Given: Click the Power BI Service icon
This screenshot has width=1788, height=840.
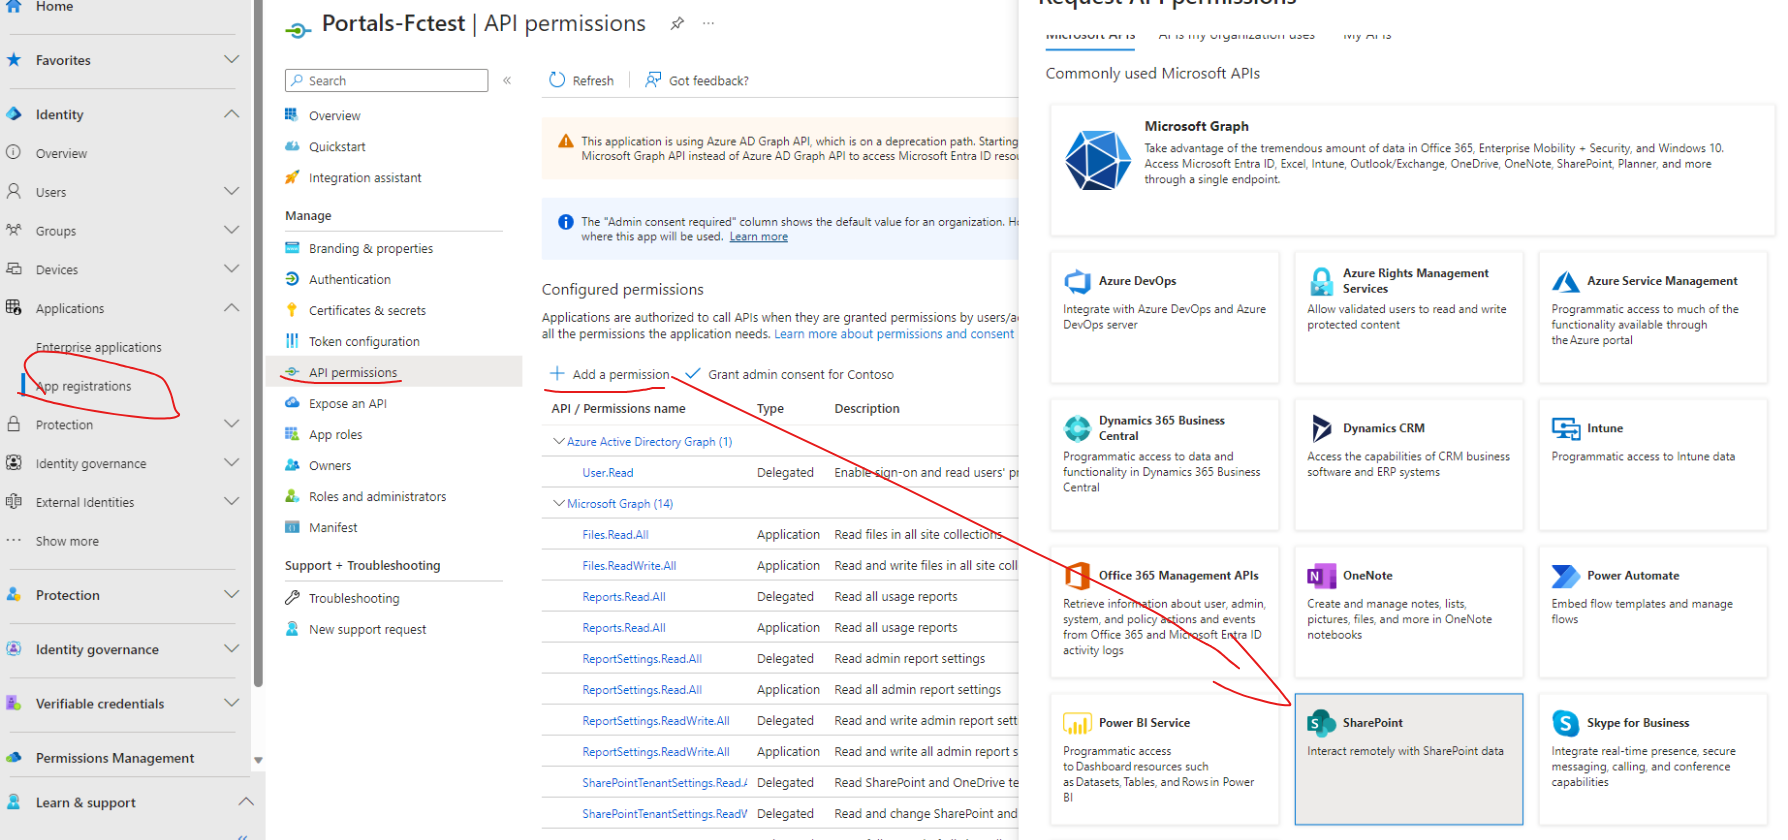Looking at the screenshot, I should click(1077, 723).
